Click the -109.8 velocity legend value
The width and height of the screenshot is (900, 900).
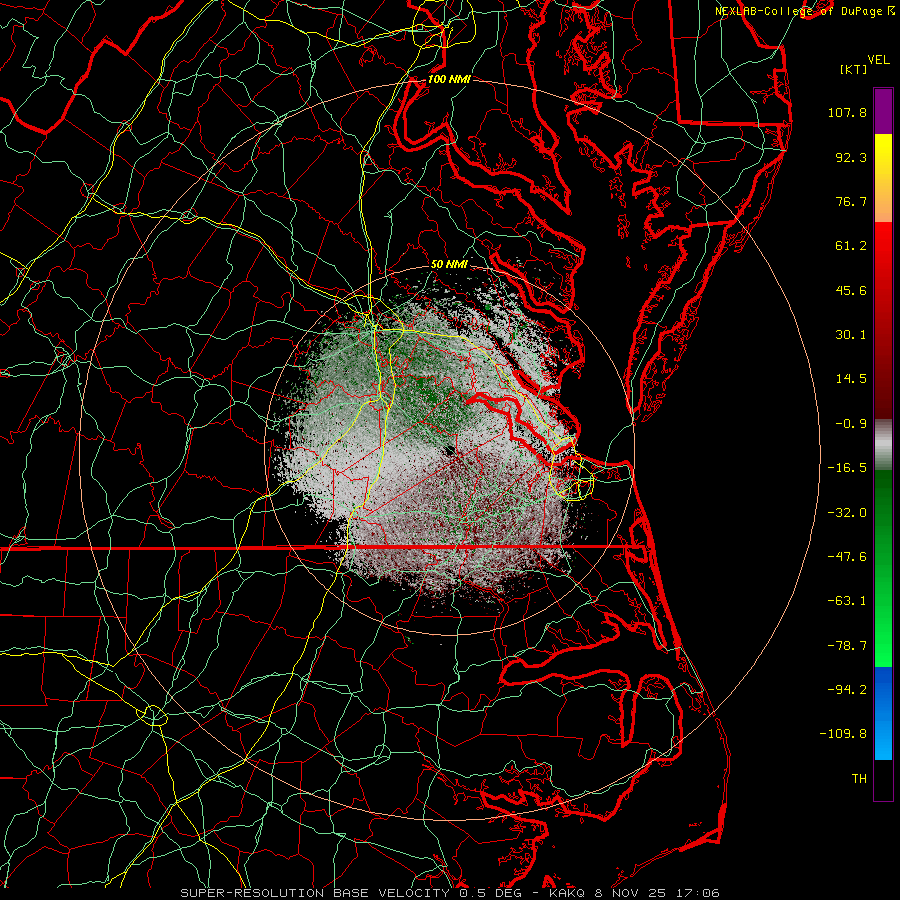coord(843,734)
